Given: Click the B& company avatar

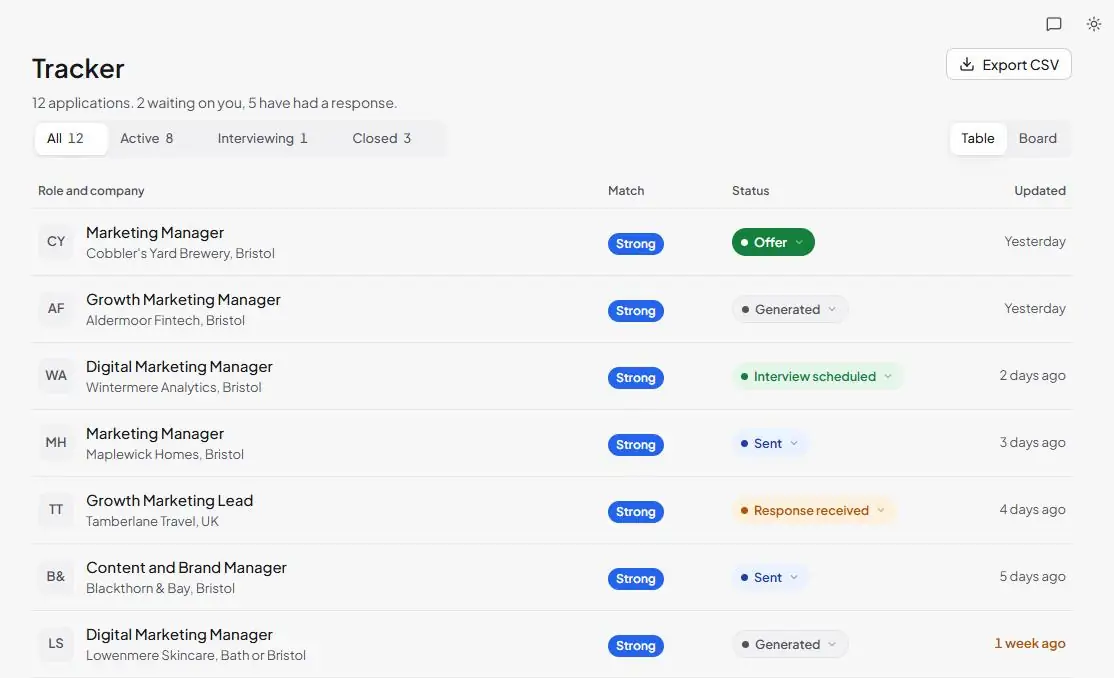Looking at the screenshot, I should click(56, 576).
